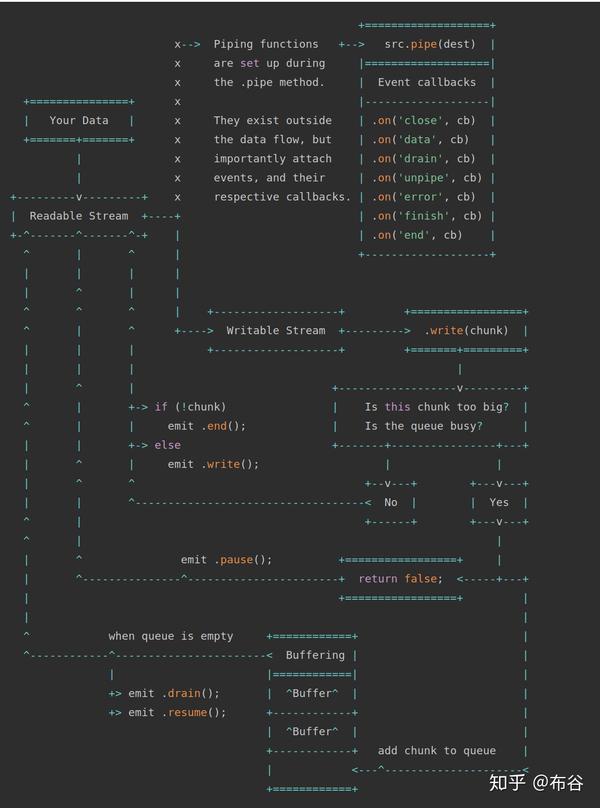Select 'emit .end();' line
This screenshot has width=600, height=808.
click(207, 426)
